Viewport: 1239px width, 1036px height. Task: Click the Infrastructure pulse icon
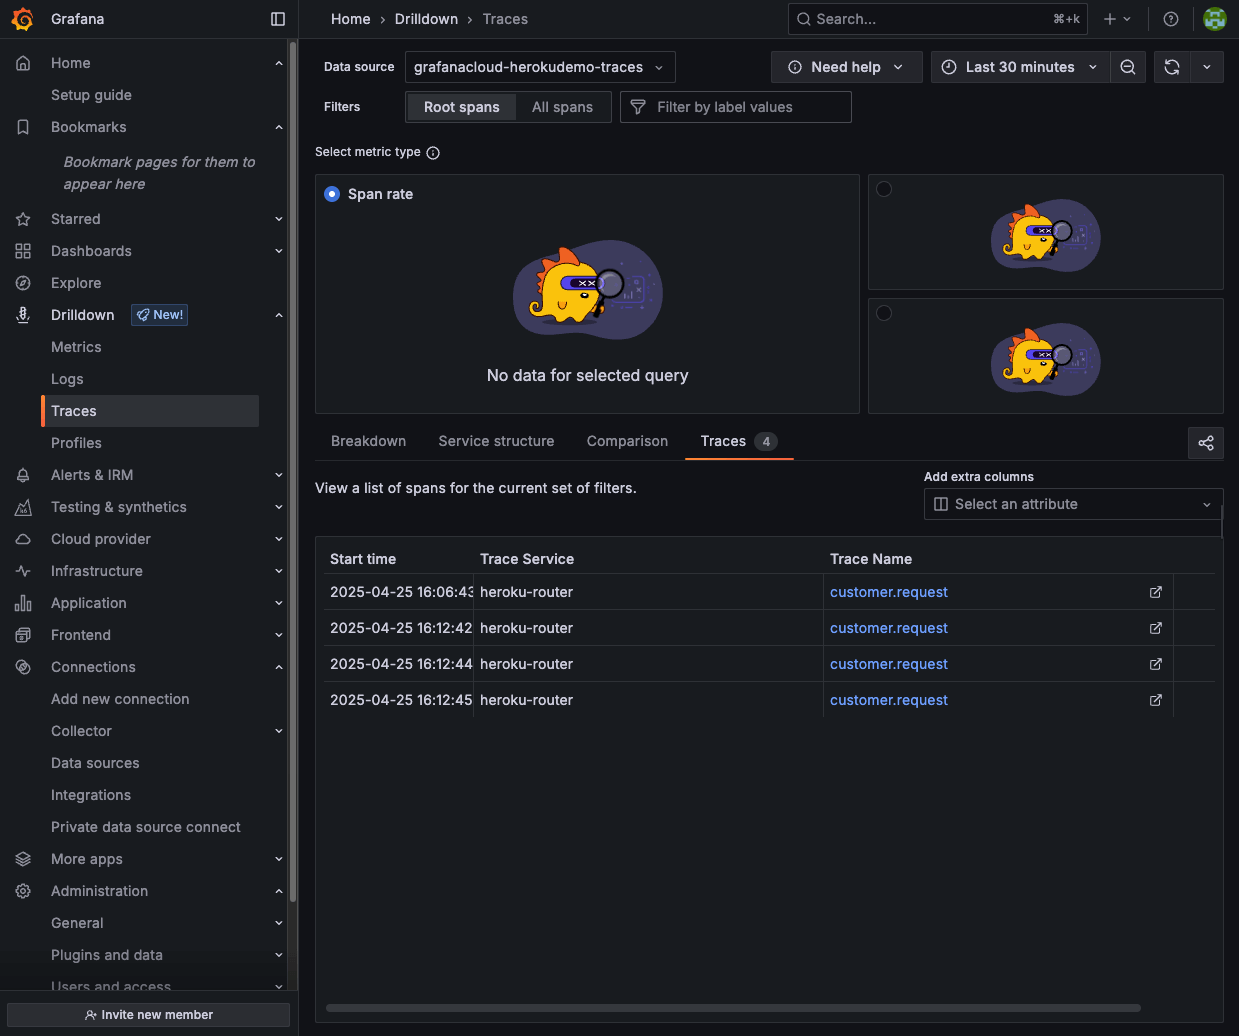[23, 571]
